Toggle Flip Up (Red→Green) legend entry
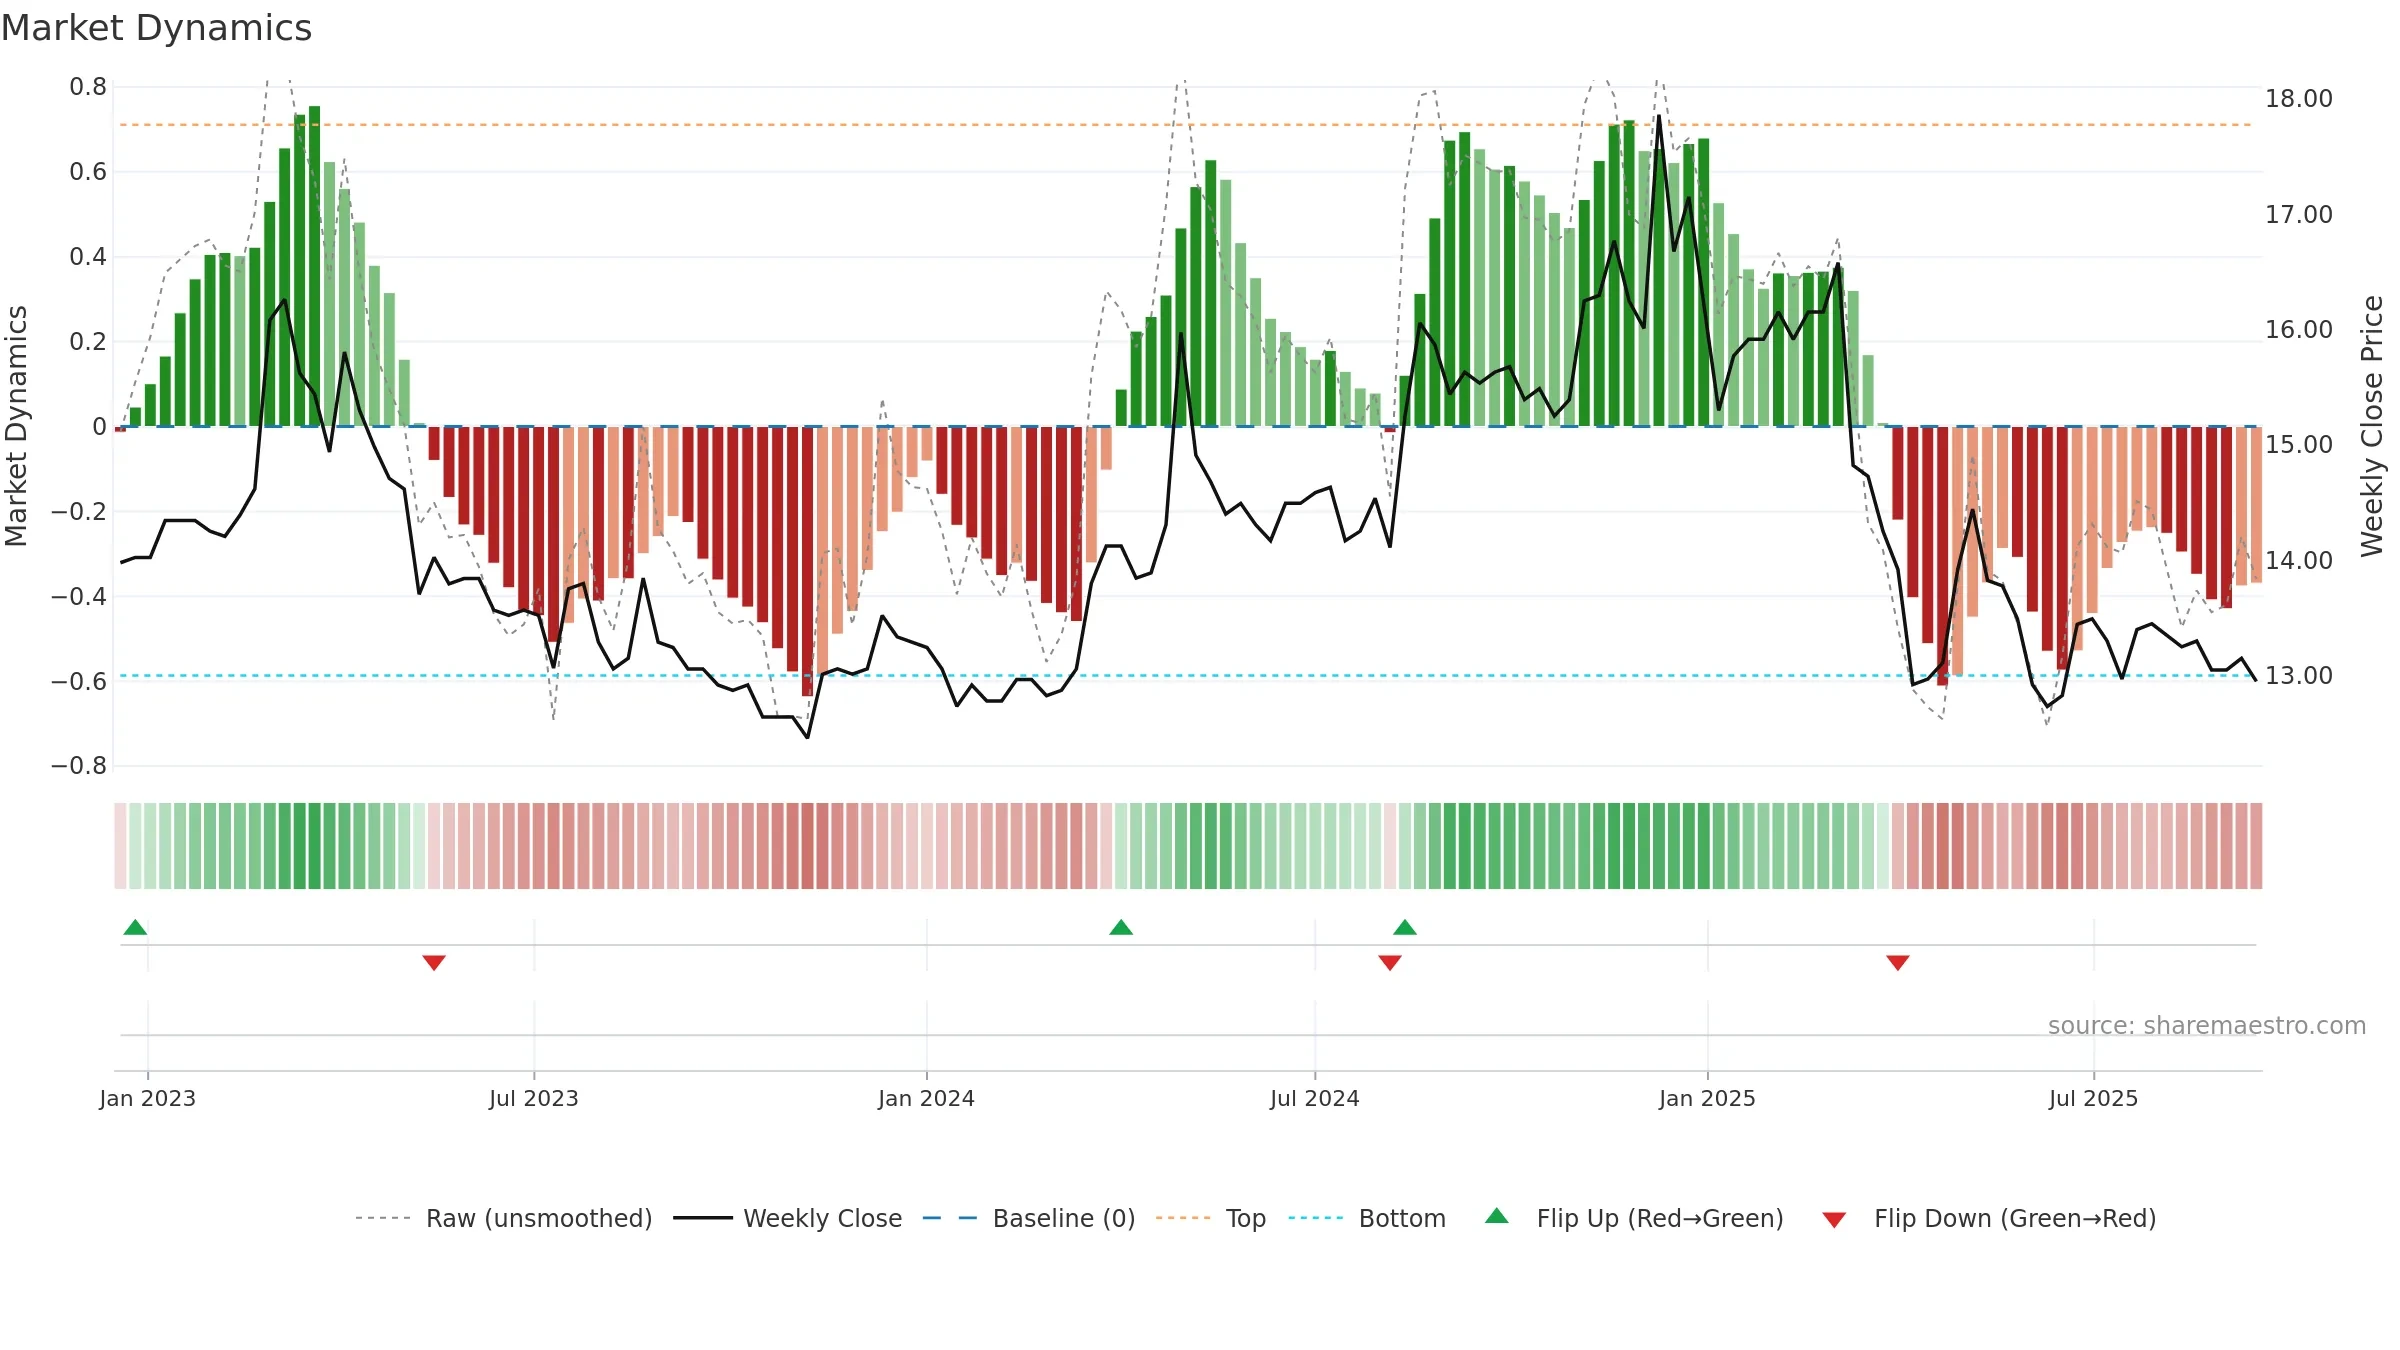 click(1635, 1218)
